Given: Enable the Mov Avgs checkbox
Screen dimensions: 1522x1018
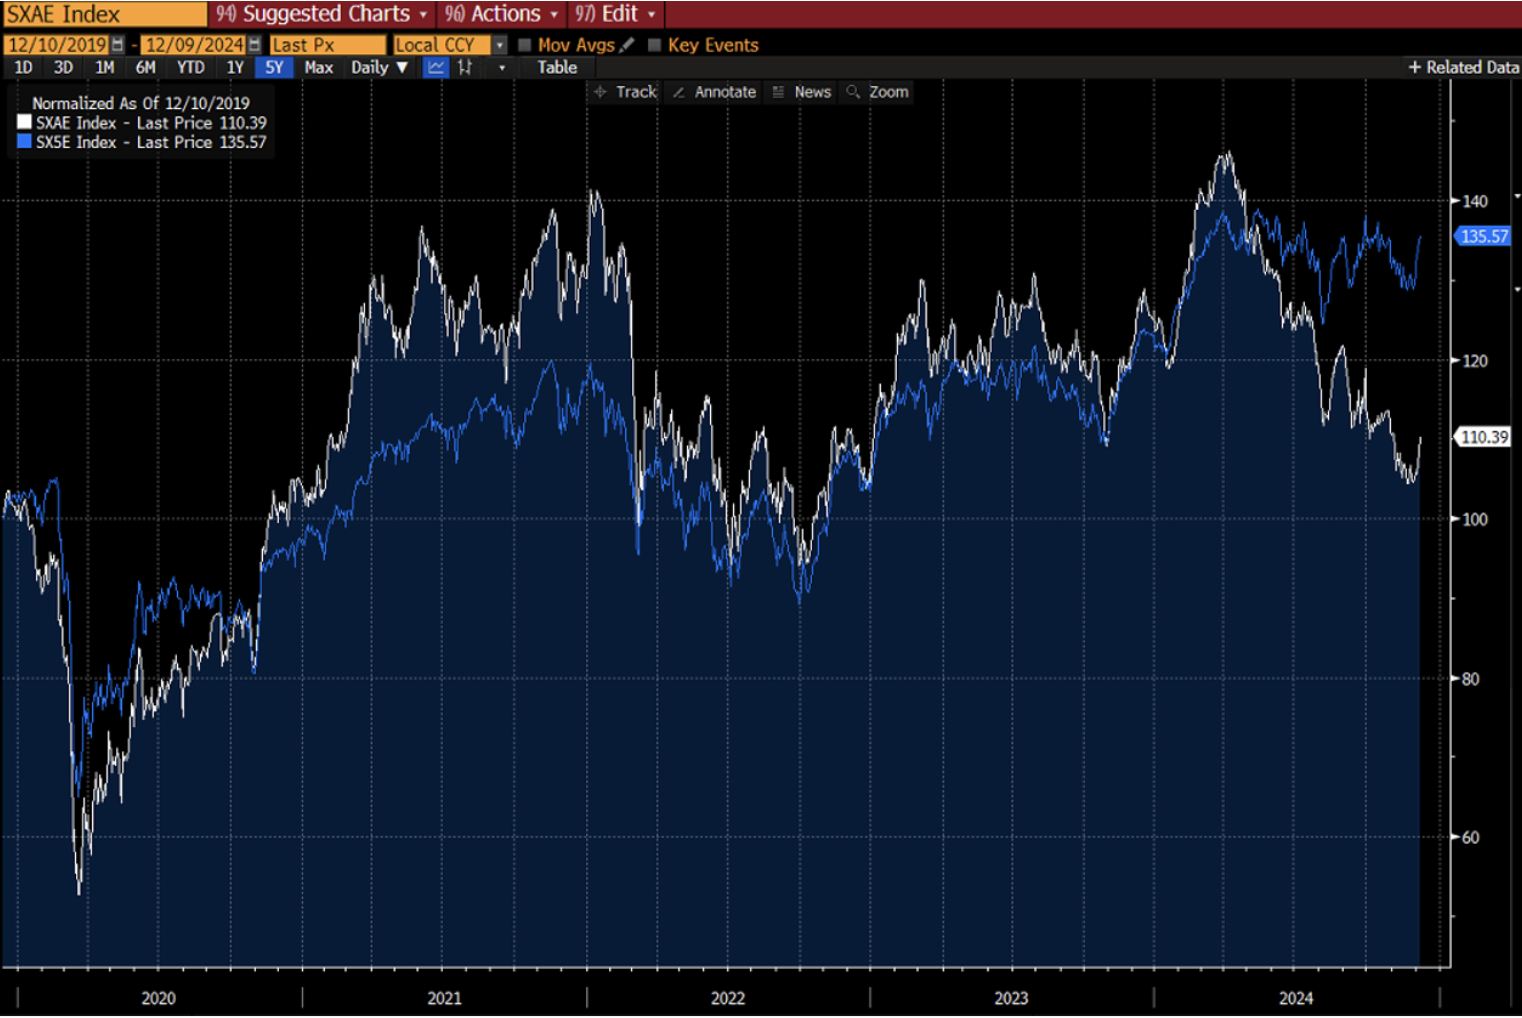Looking at the screenshot, I should tap(524, 45).
